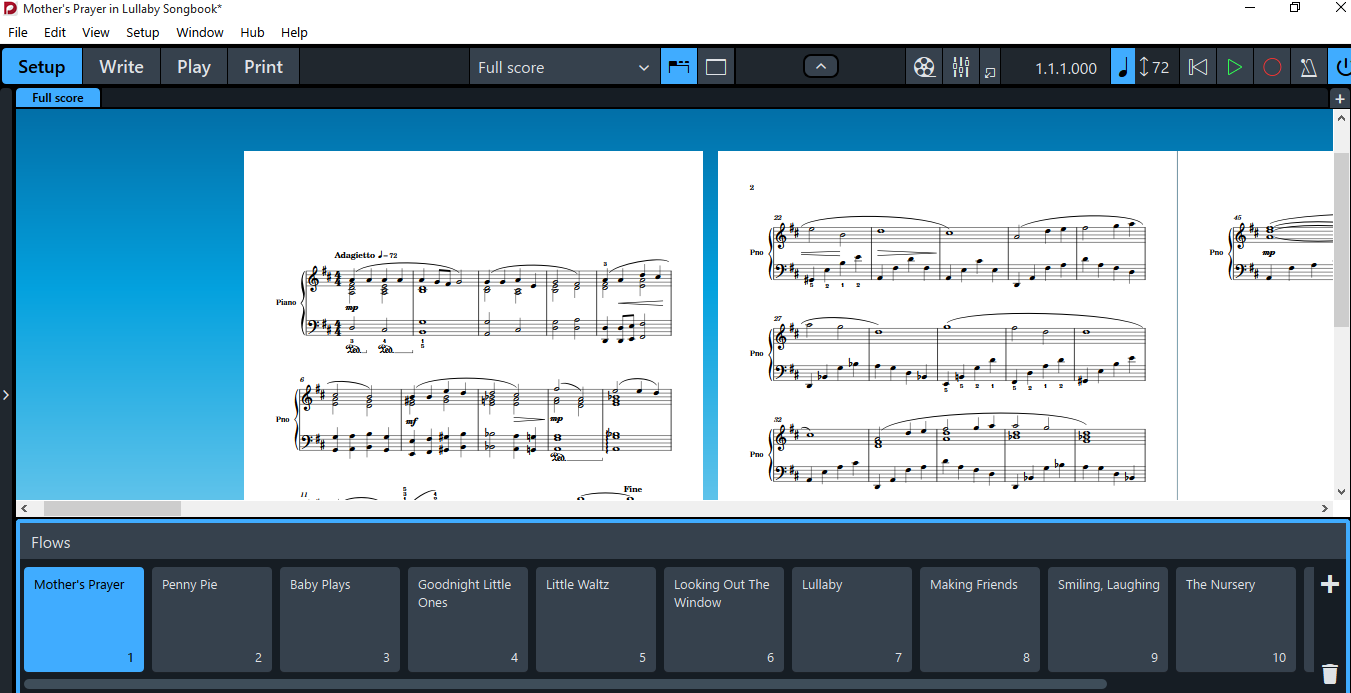Select The Nursery flow card
The height and width of the screenshot is (693, 1351).
1236,619
